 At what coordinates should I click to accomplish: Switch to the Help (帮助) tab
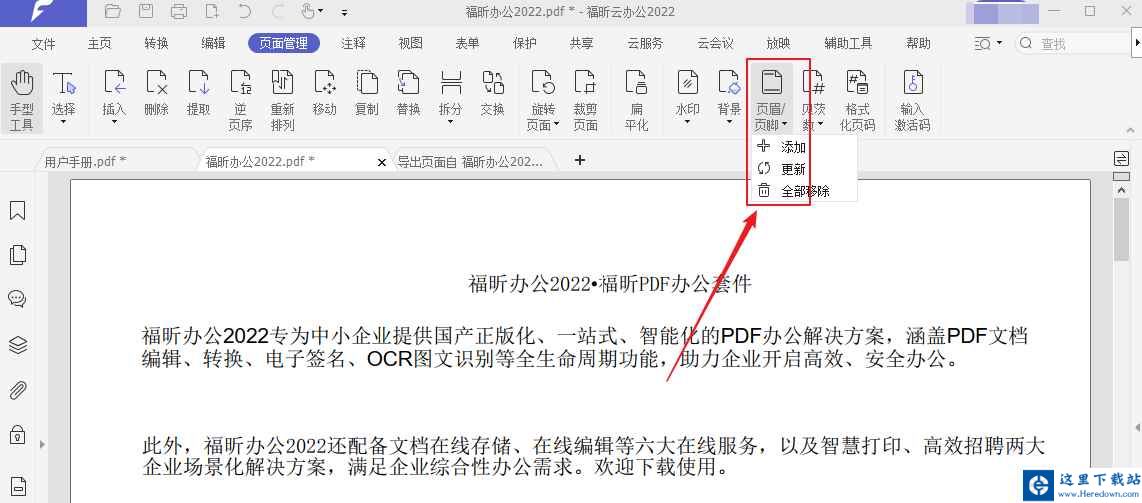click(918, 44)
